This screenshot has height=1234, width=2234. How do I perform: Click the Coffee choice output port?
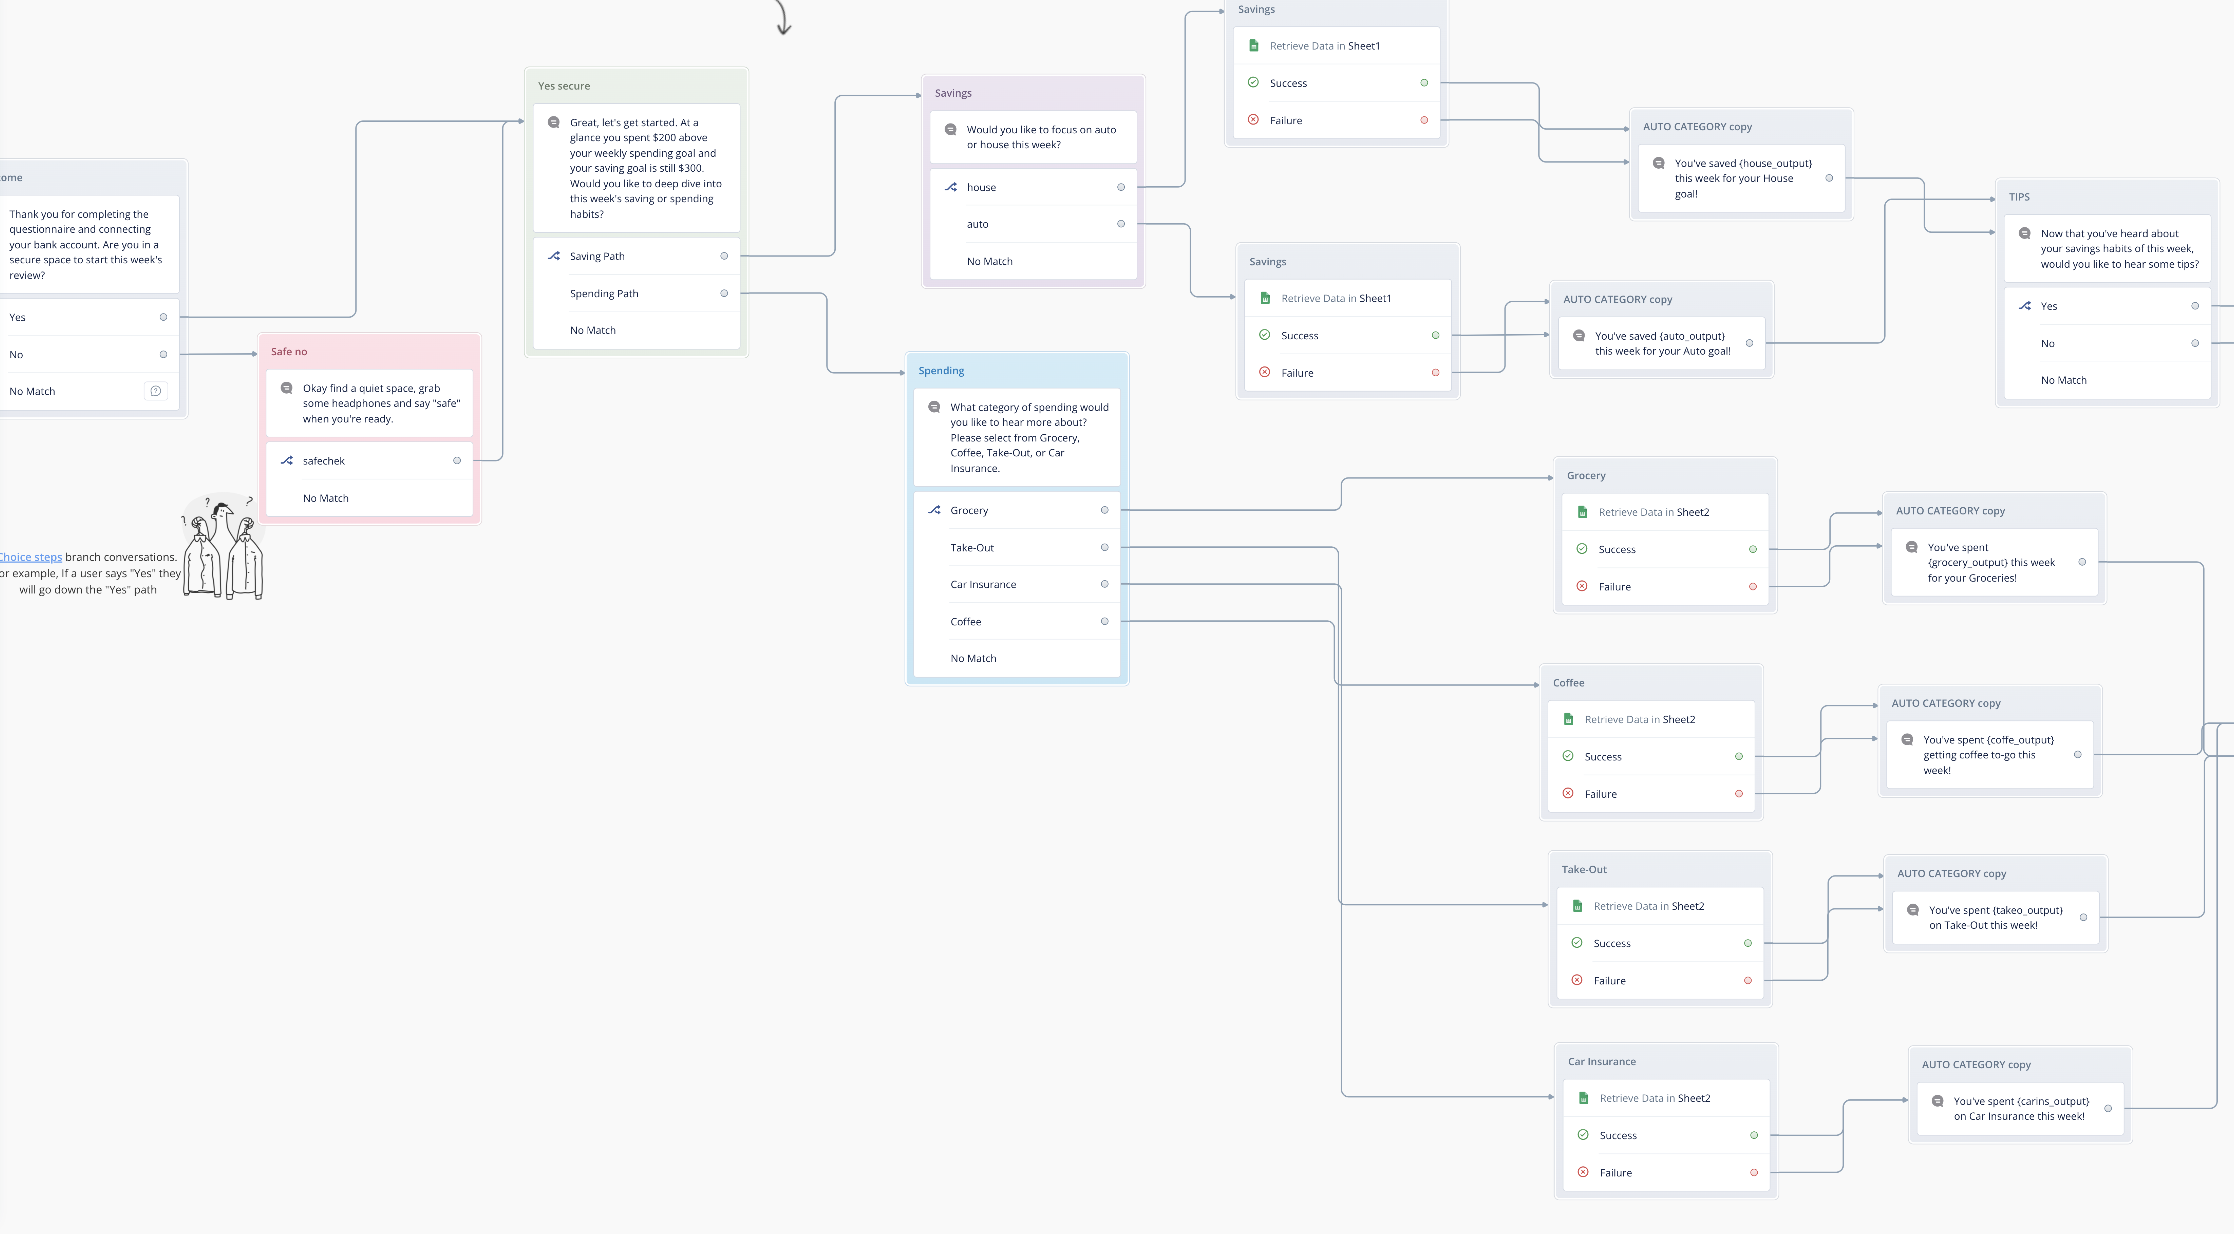[1104, 621]
